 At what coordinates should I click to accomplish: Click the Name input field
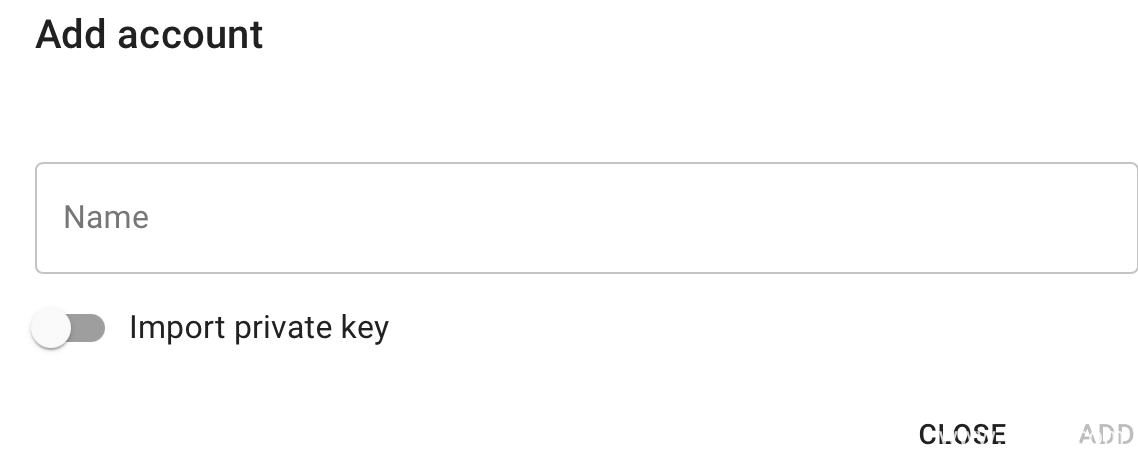586,218
